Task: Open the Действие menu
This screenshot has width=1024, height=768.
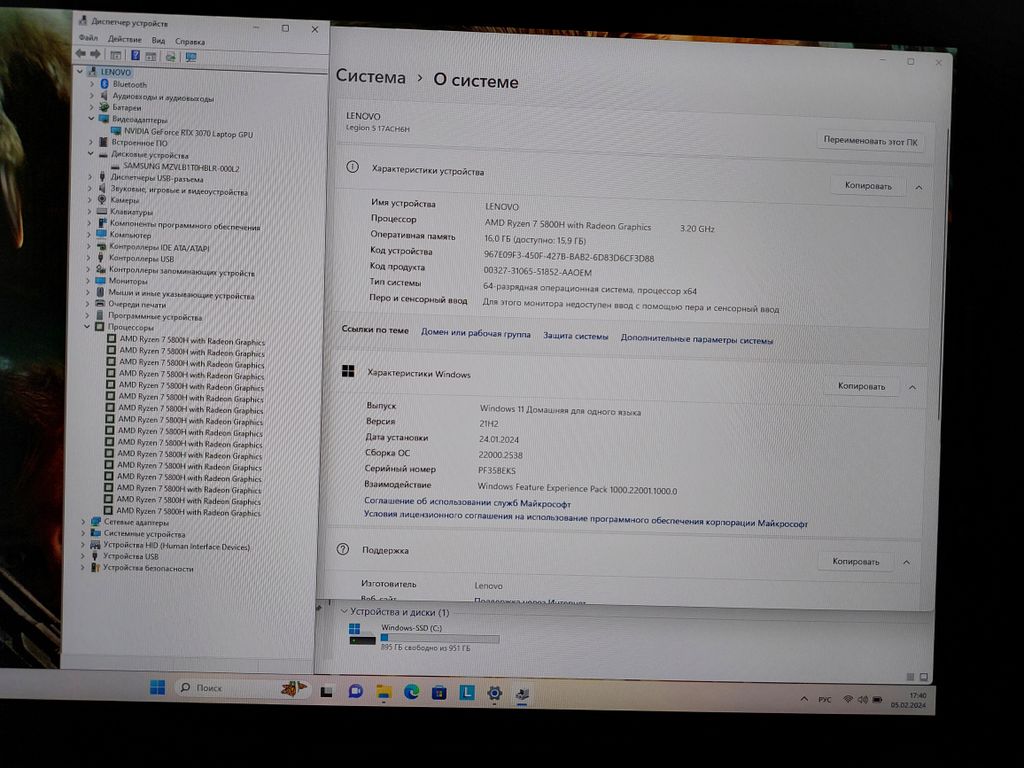Action: point(125,41)
